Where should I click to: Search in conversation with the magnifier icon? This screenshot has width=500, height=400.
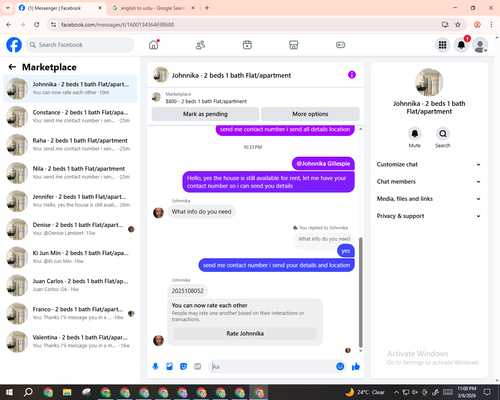click(x=443, y=134)
